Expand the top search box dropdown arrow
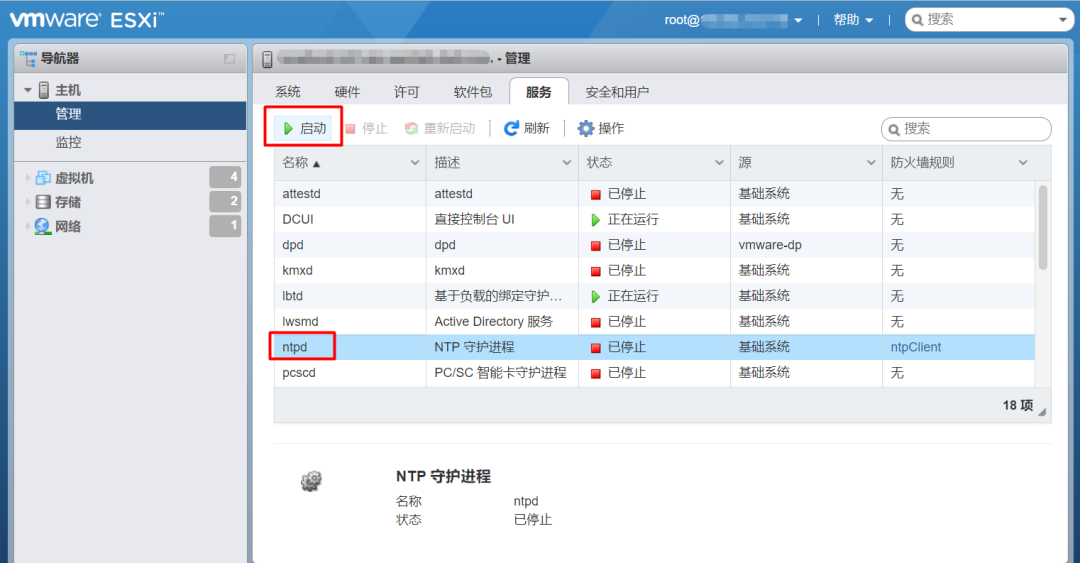 coord(1063,20)
